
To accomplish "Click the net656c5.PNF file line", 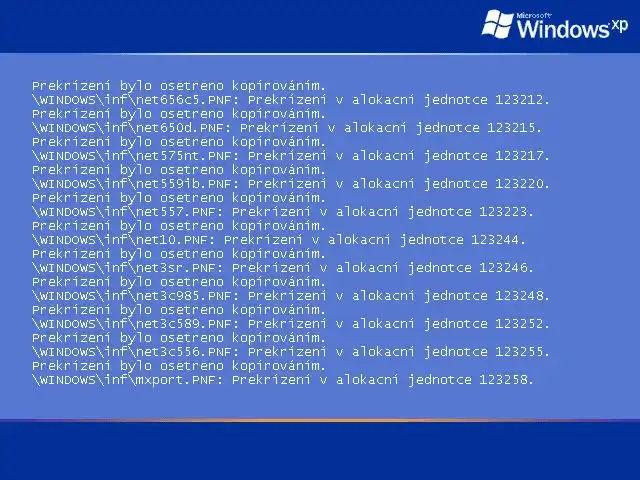I will tap(291, 100).
